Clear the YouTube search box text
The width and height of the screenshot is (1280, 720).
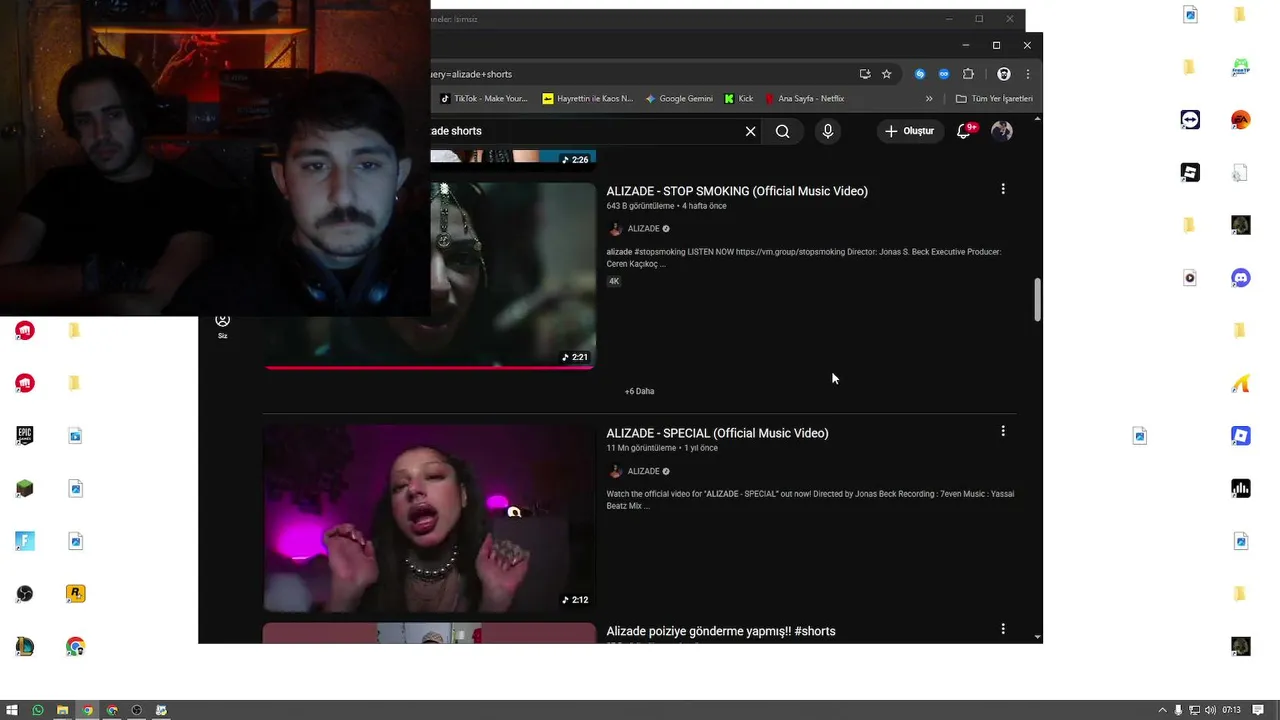pos(750,131)
